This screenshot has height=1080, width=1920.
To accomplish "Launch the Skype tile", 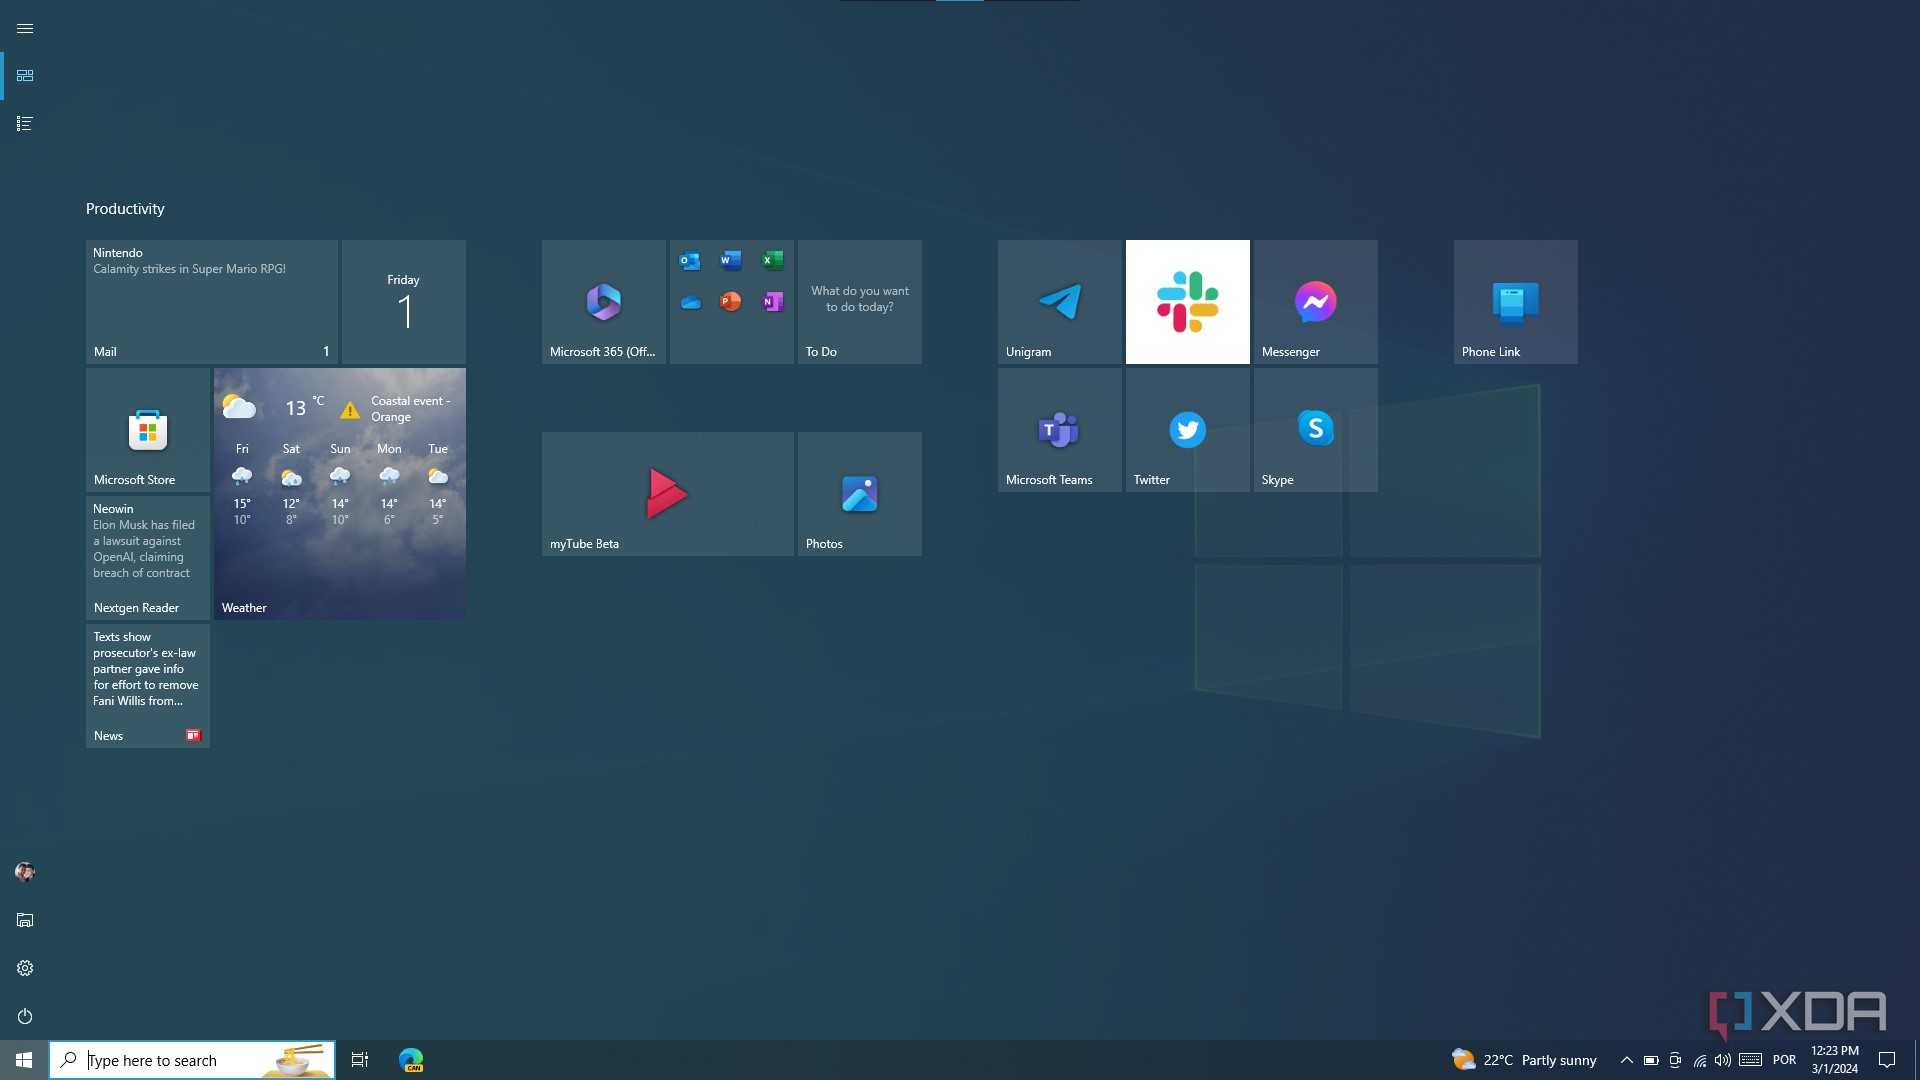I will [x=1315, y=430].
